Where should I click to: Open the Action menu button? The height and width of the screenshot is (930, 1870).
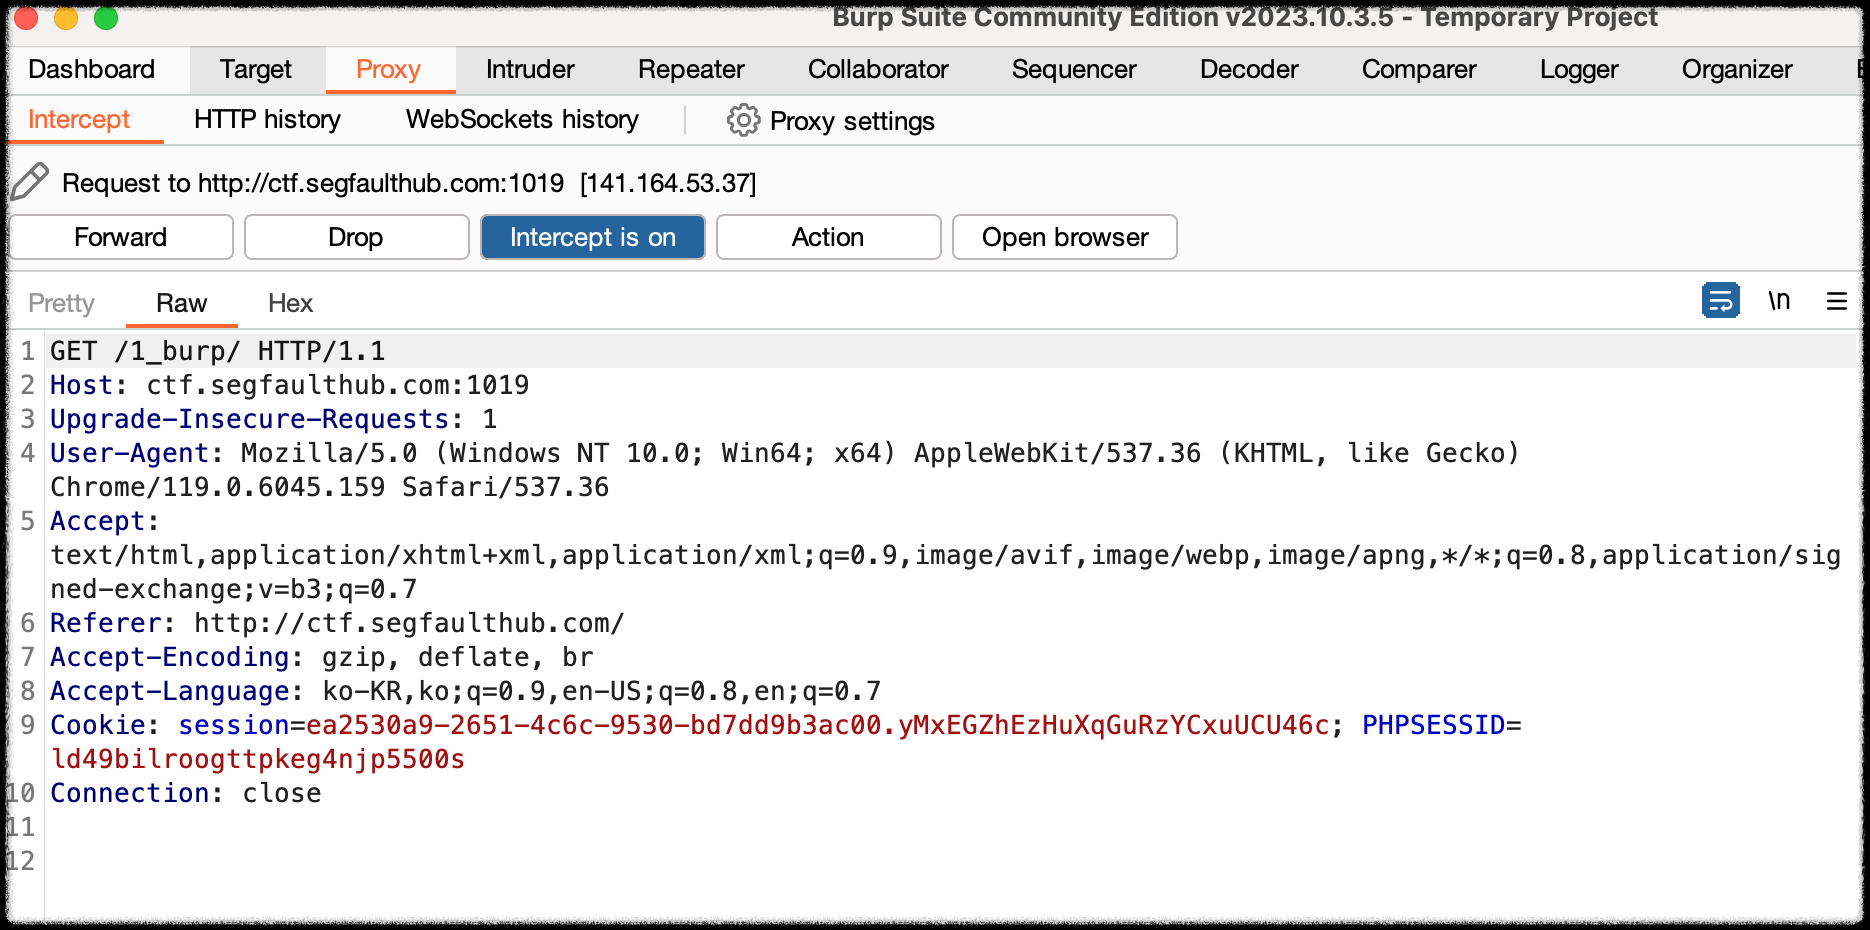click(x=828, y=237)
